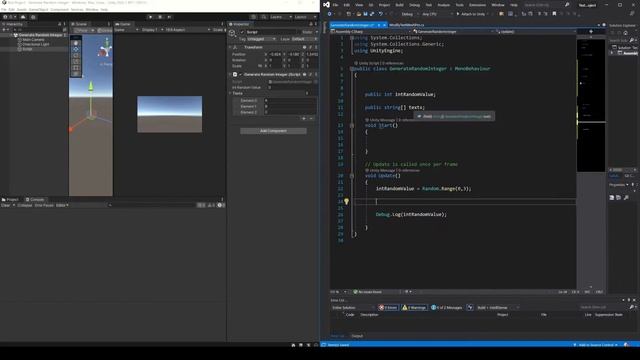Image resolution: width=640 pixels, height=360 pixels.
Task: Click Home icon in Solution Explorer
Action: click(x=625, y=33)
